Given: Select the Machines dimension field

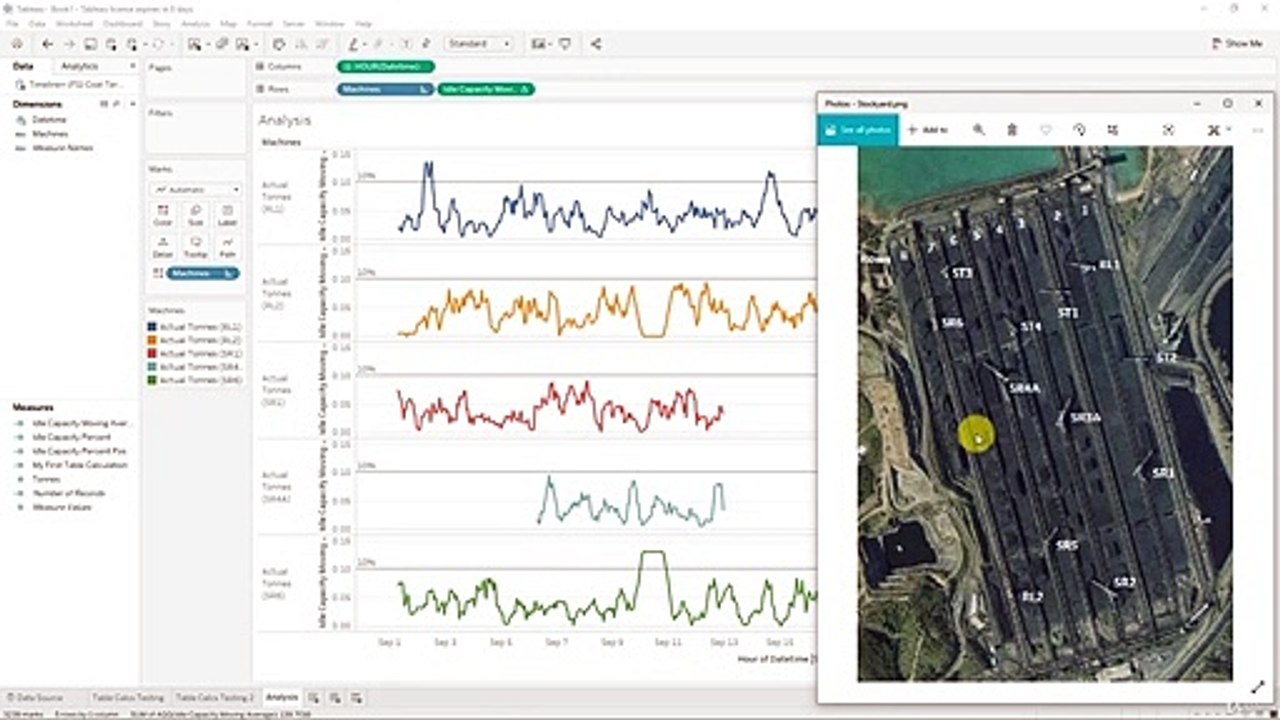Looking at the screenshot, I should point(50,133).
